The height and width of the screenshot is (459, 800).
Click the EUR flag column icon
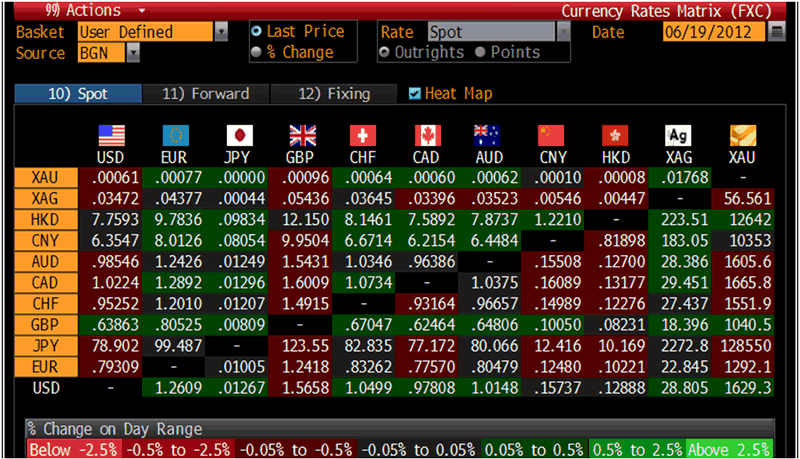pyautogui.click(x=175, y=136)
